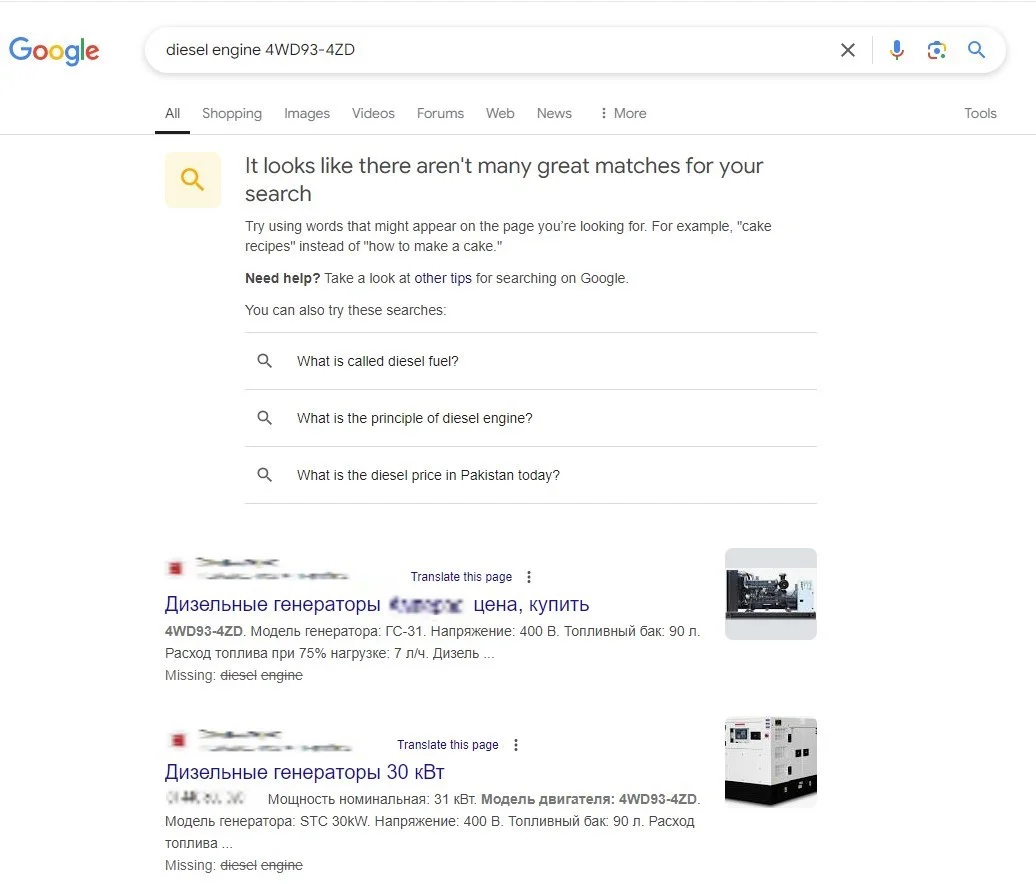The image size is (1036, 884).
Task: Start voice search with microphone icon
Action: pyautogui.click(x=897, y=50)
